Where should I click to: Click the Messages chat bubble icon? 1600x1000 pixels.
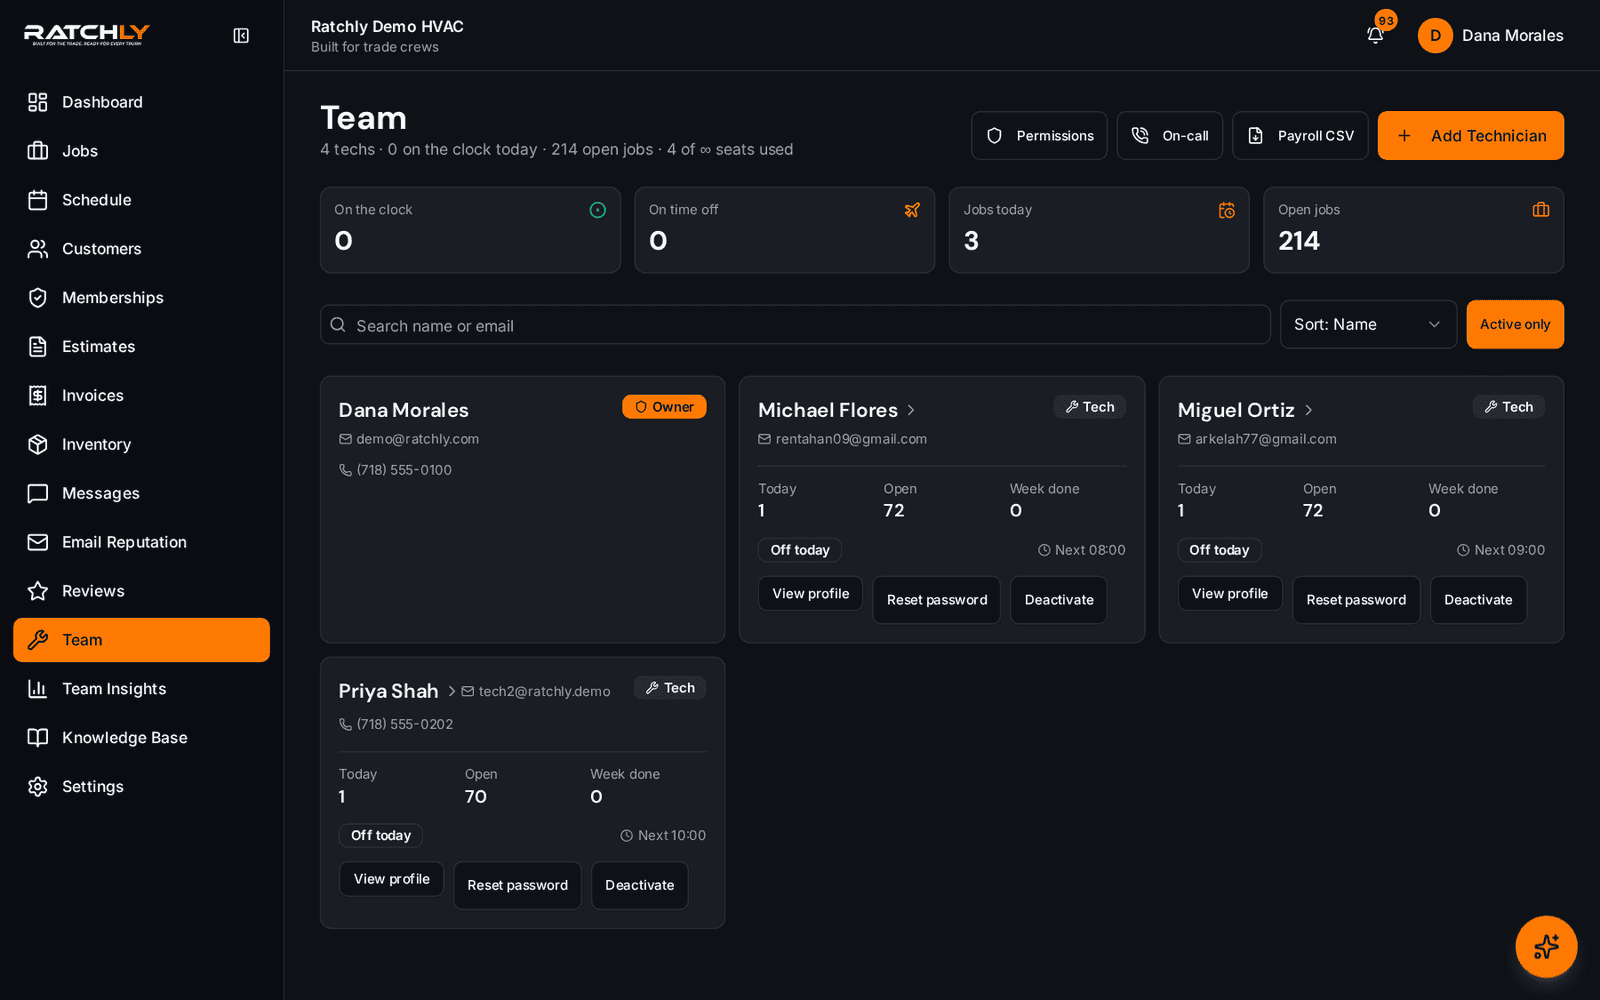38,493
